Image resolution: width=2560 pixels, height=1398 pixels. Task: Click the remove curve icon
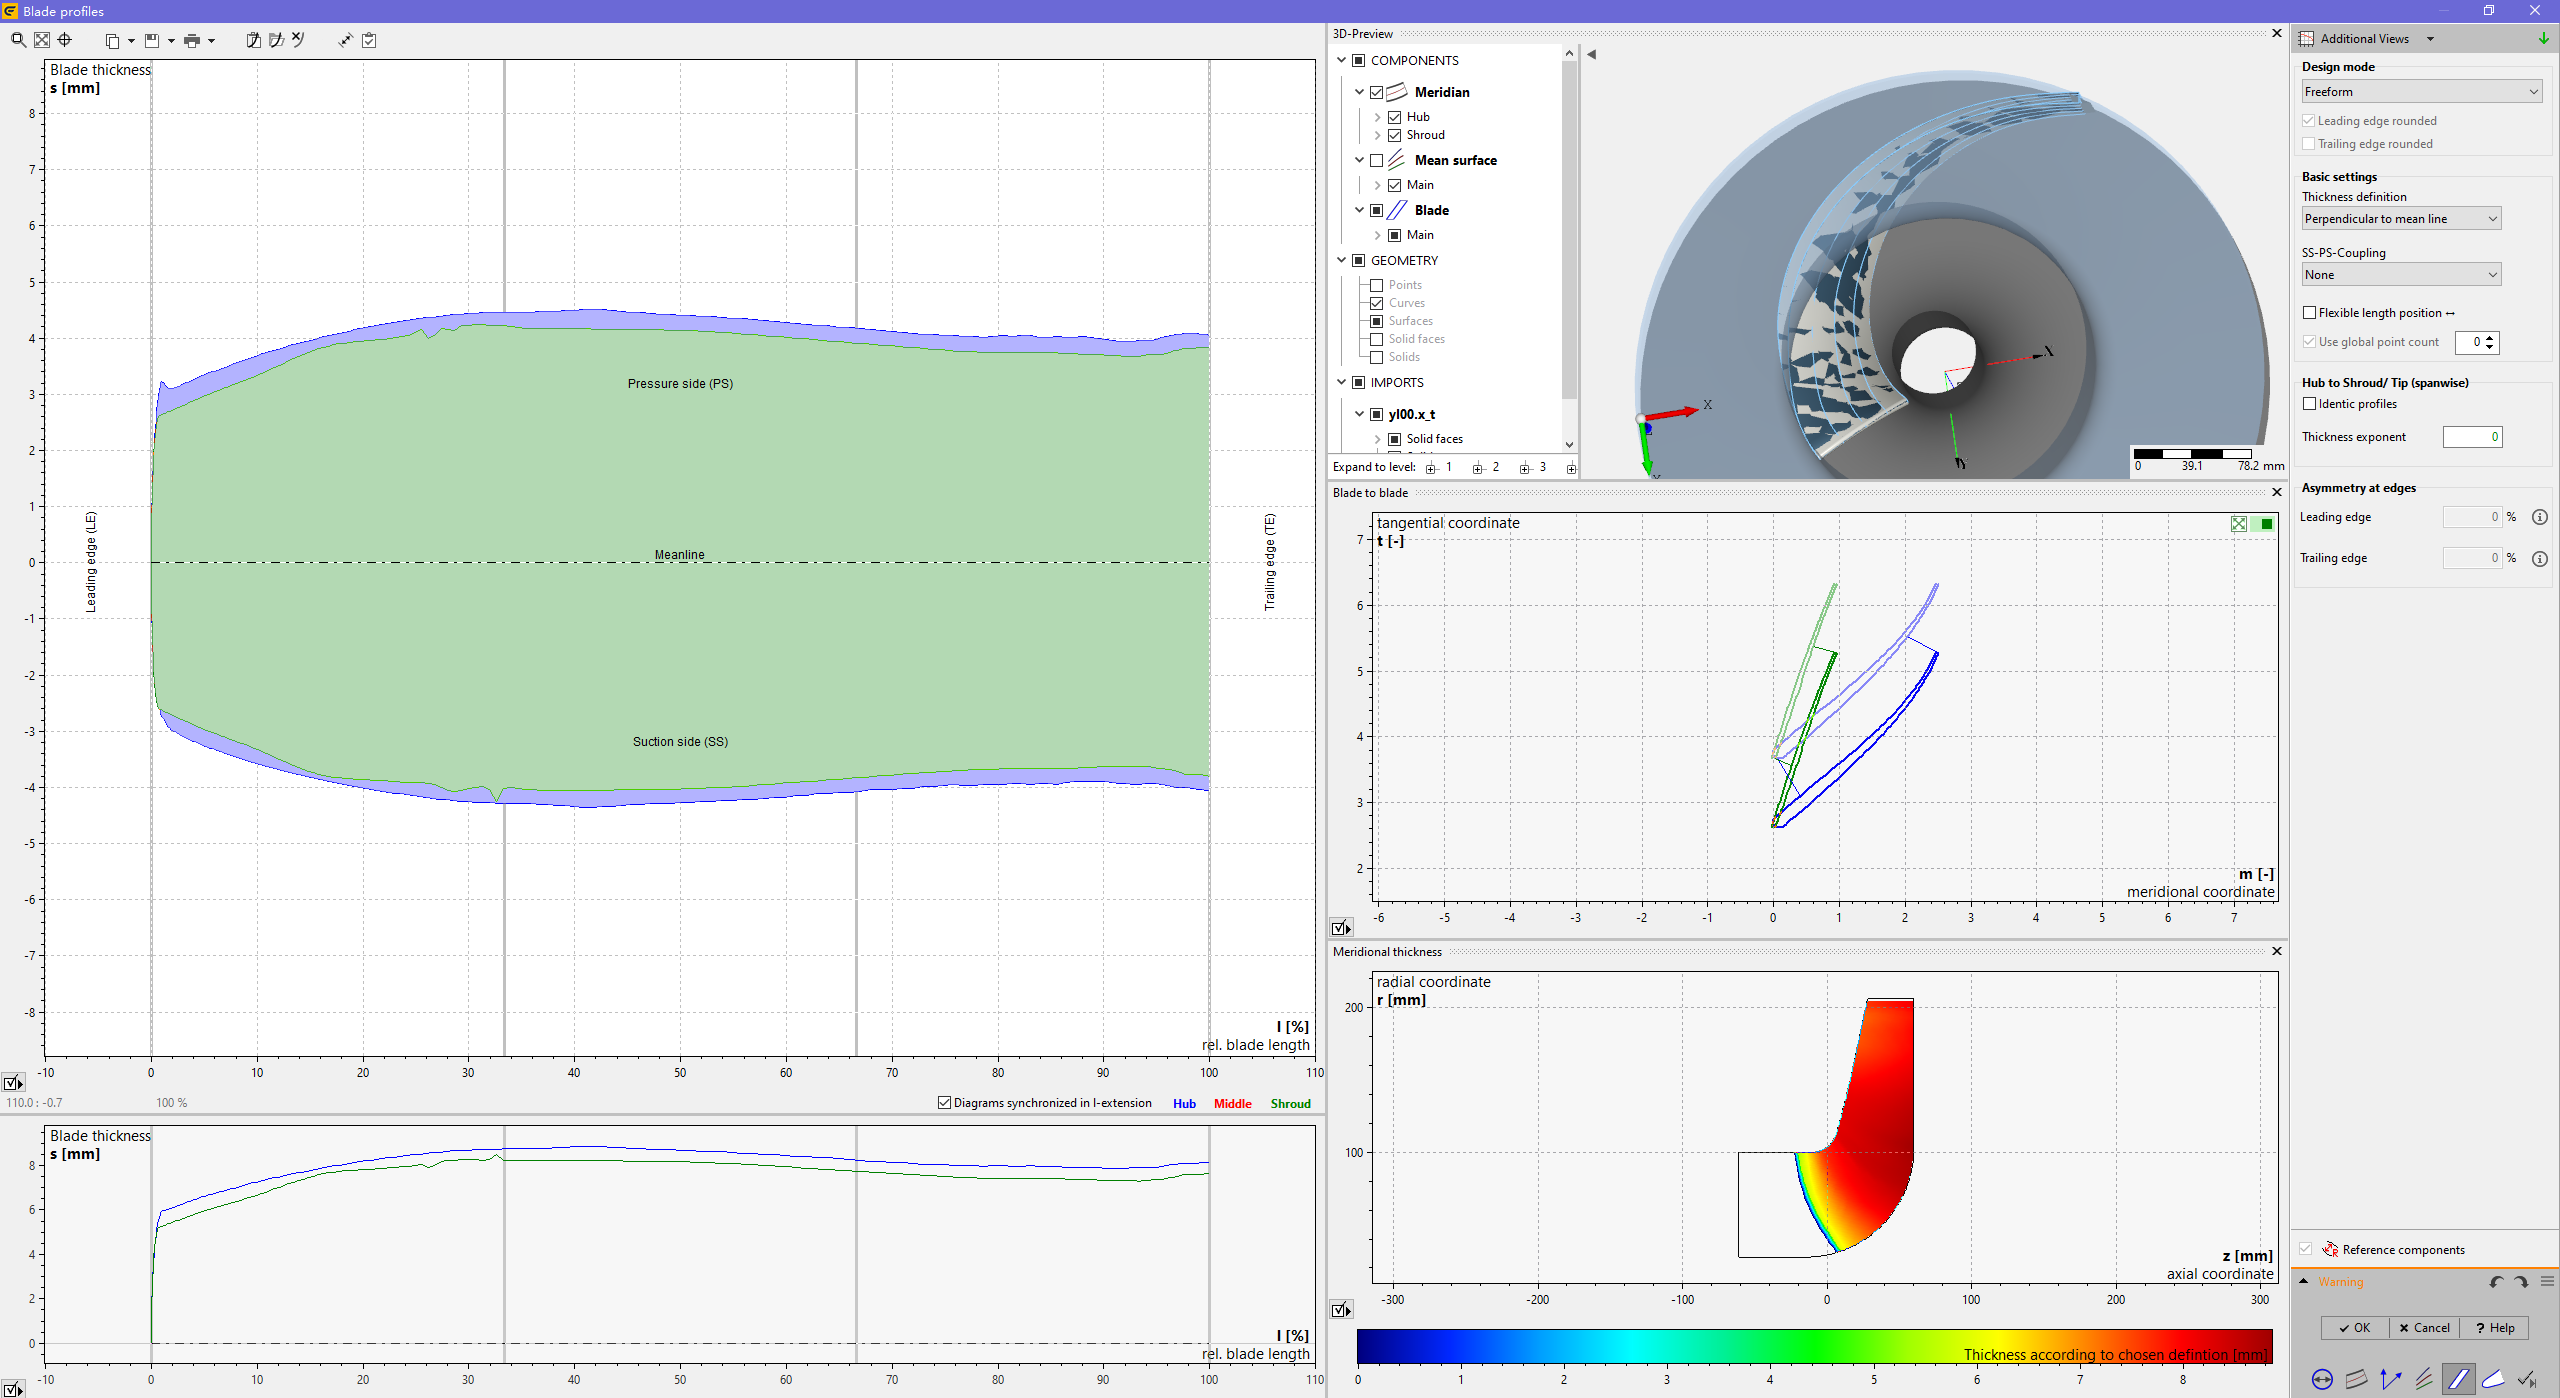[298, 40]
